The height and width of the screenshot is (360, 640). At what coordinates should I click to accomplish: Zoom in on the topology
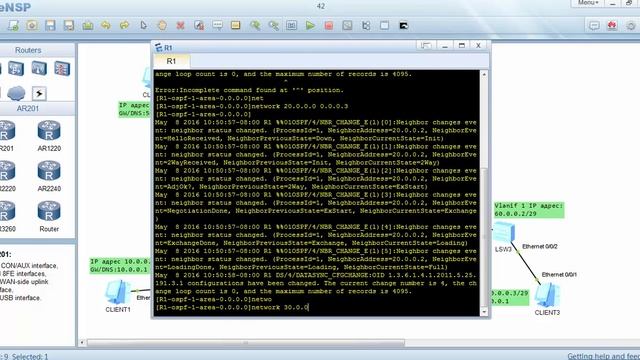(x=255, y=26)
